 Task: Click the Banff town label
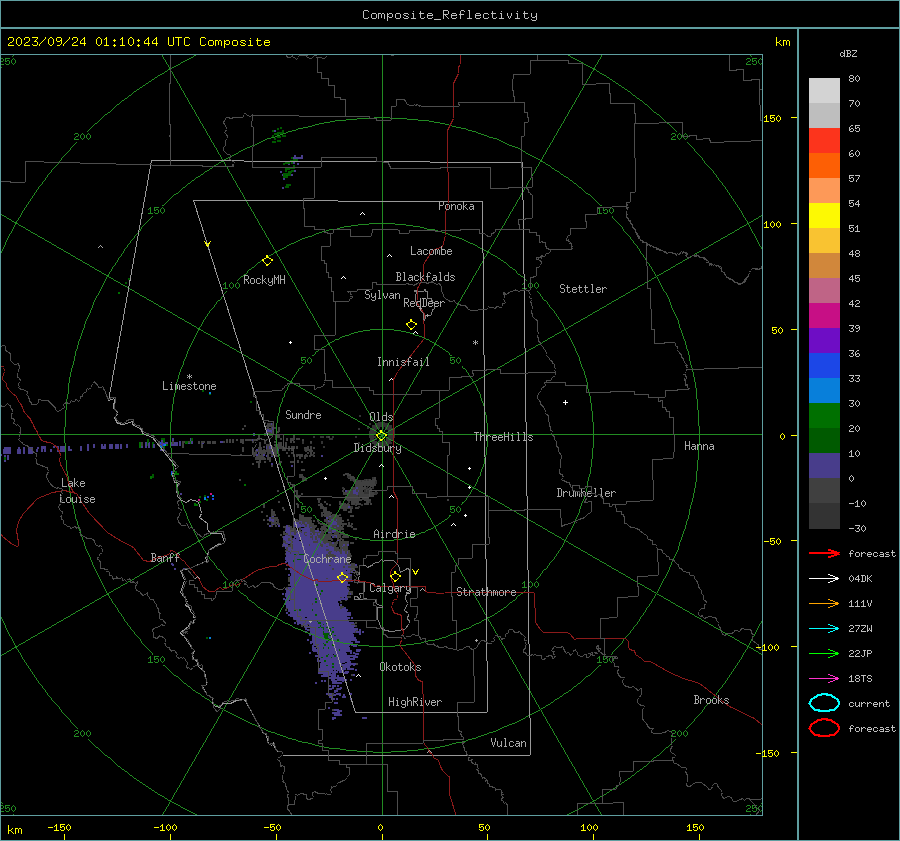[x=165, y=557]
